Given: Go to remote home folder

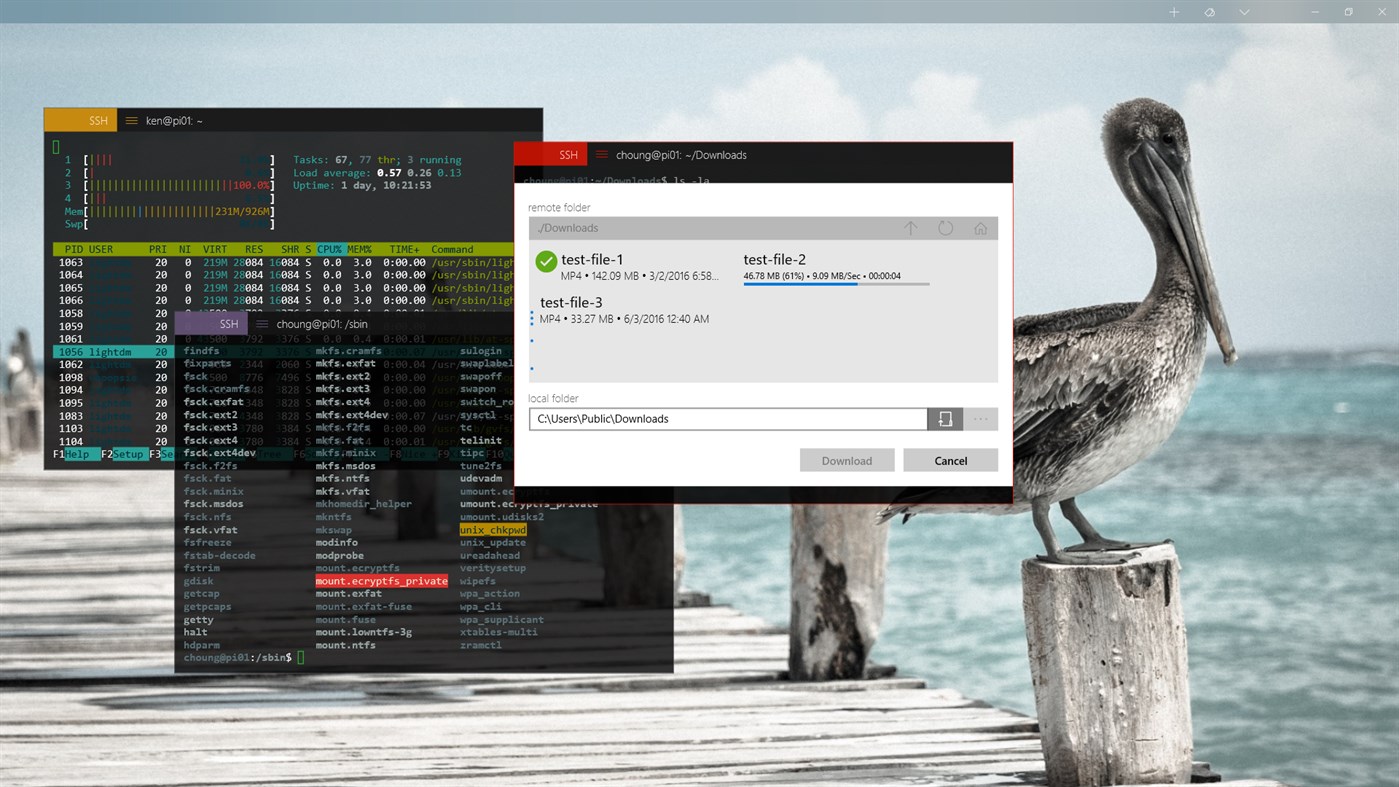Looking at the screenshot, I should pyautogui.click(x=980, y=228).
